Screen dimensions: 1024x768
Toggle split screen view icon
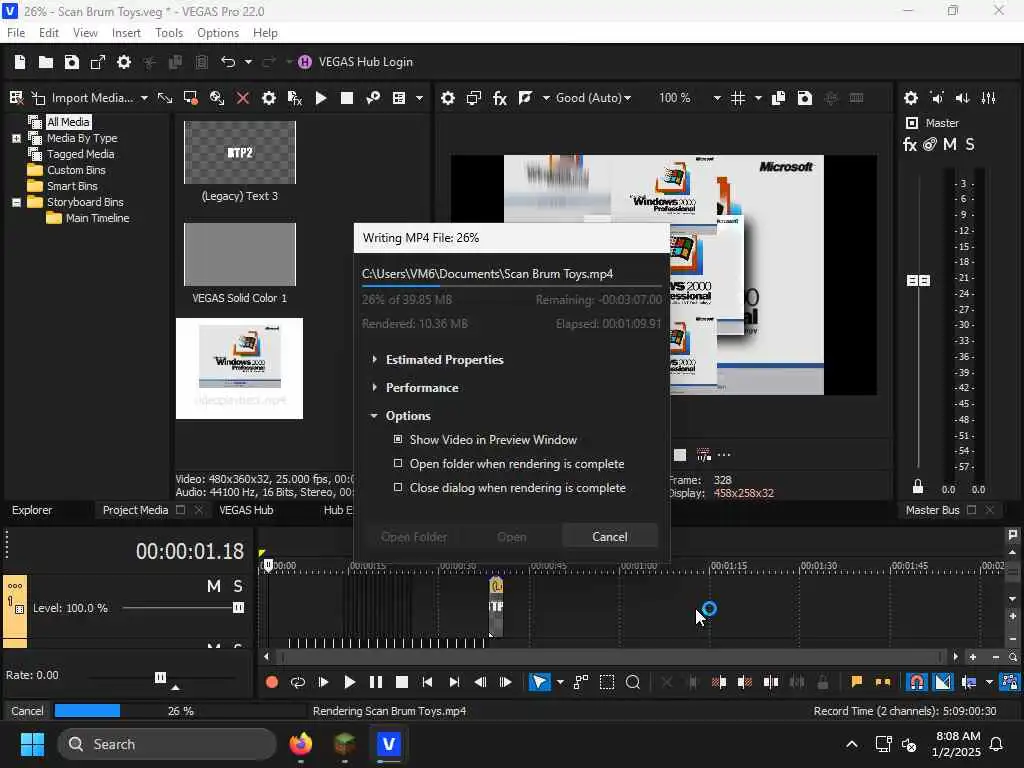(x=525, y=98)
